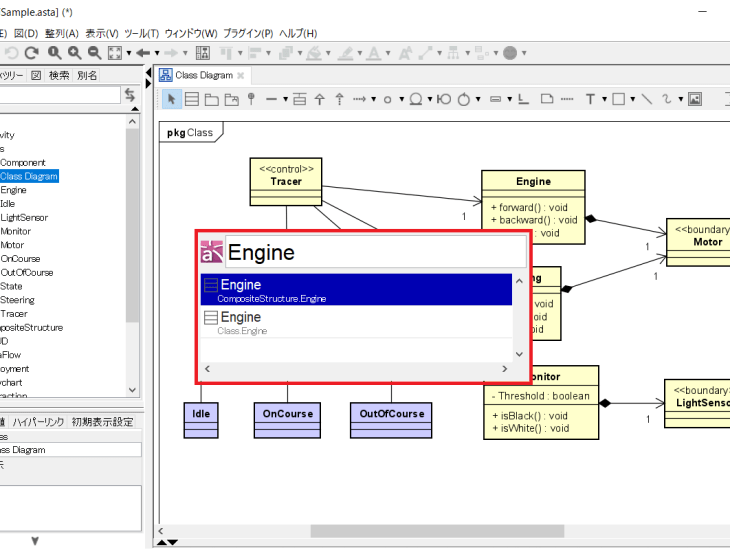This screenshot has width=730, height=550.
Task: Open the dependency arrow type dropdown
Action: (374, 99)
